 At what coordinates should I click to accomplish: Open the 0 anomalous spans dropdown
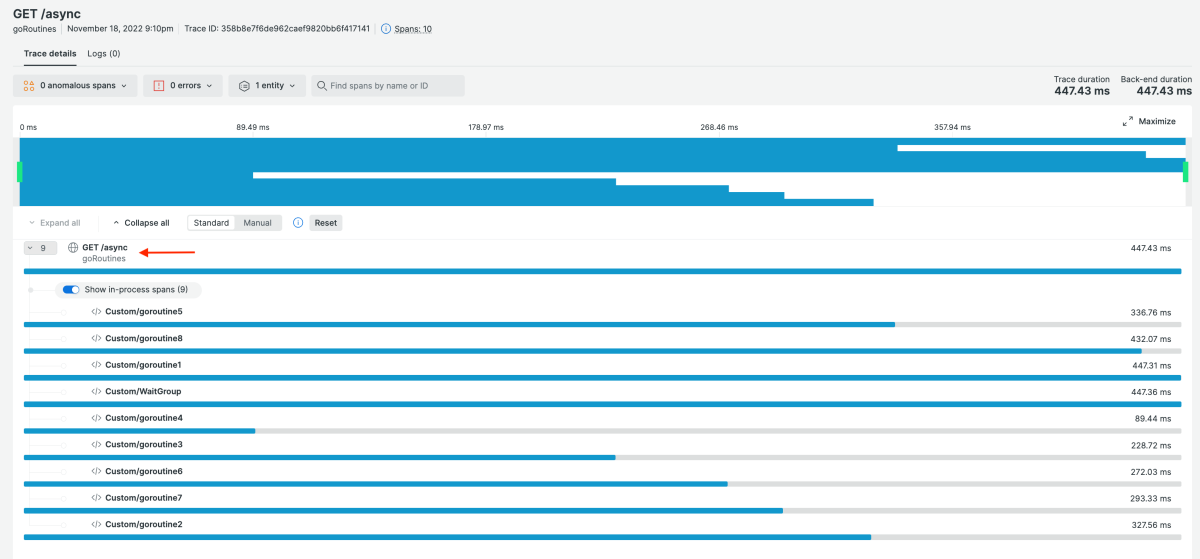point(76,86)
